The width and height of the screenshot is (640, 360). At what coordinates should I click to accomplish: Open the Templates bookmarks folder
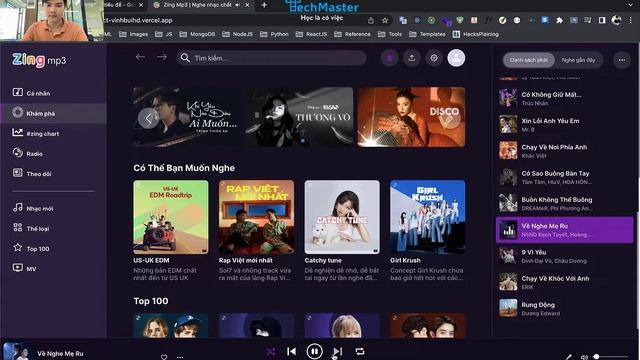427,34
